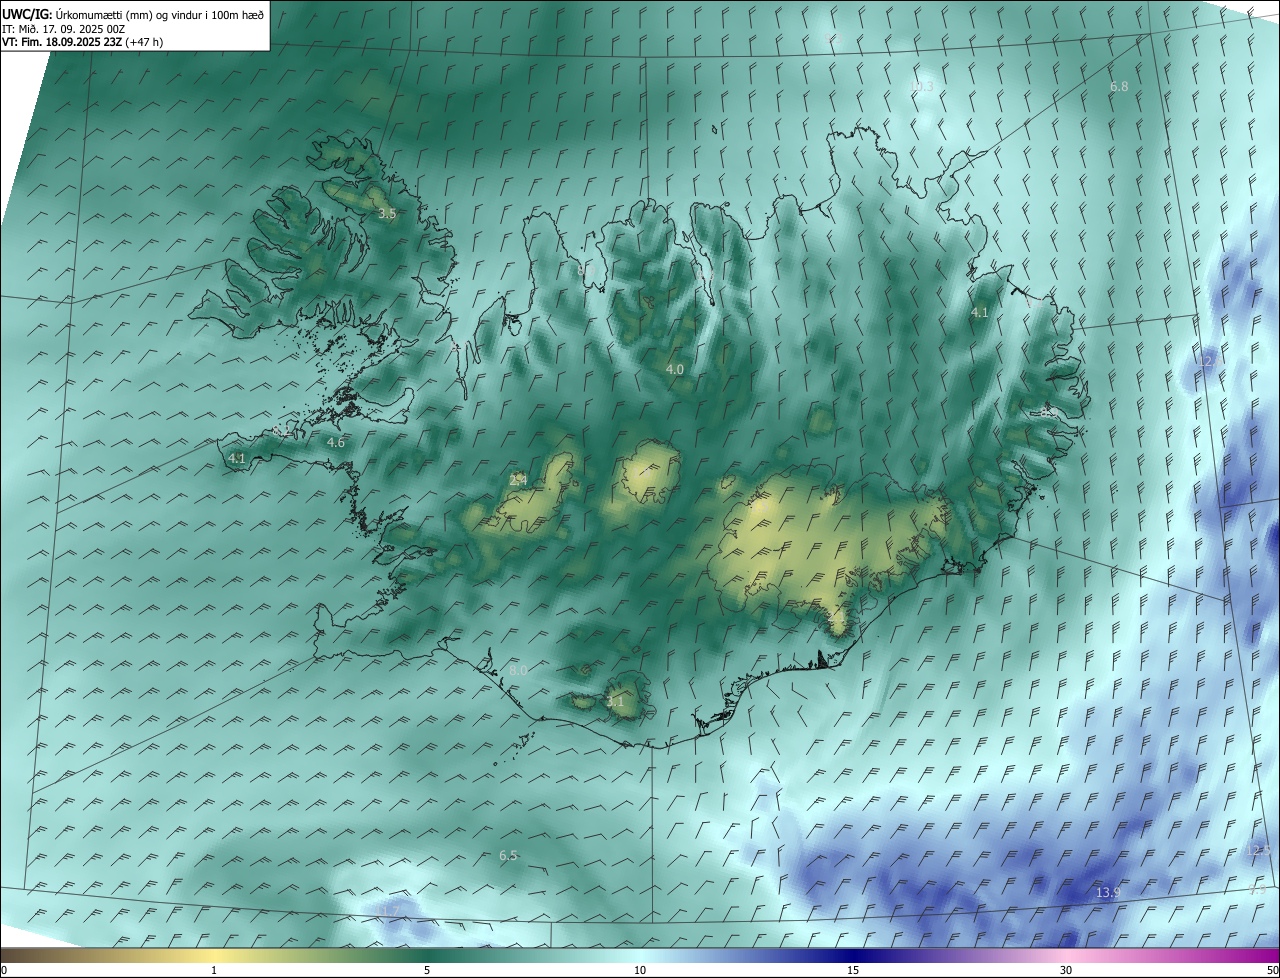Click the 4.1 value beside the 4.6 label
This screenshot has height=978, width=1280.
[x=237, y=458]
